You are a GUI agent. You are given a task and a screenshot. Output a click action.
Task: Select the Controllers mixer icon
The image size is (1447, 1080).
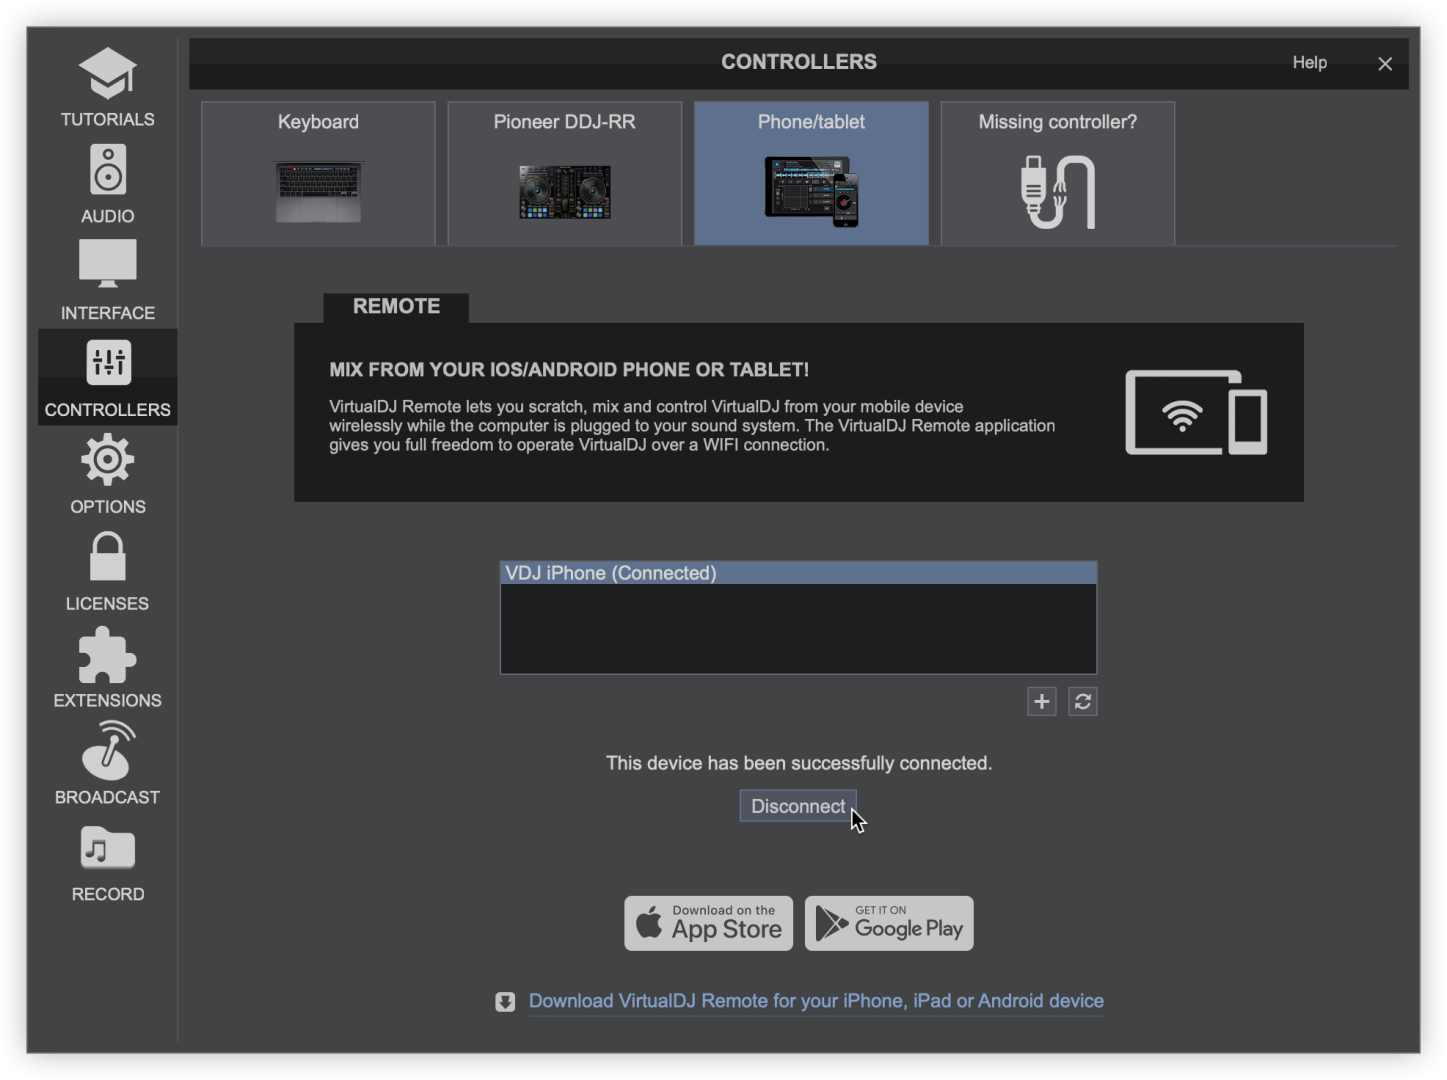point(108,364)
